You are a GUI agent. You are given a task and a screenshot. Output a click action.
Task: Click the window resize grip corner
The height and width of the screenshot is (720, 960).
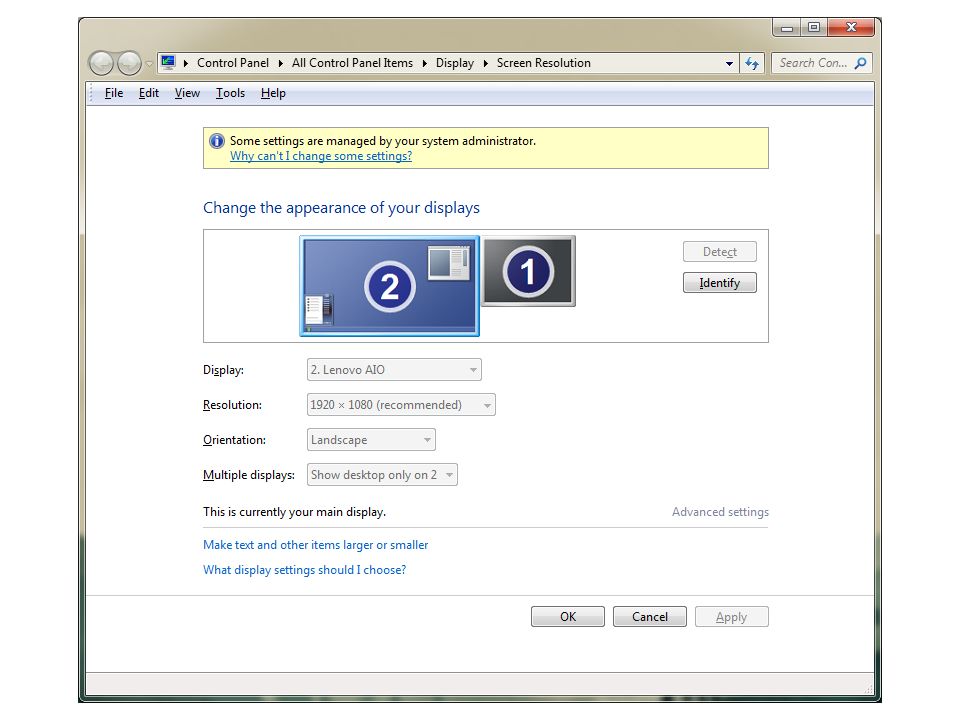click(x=868, y=689)
